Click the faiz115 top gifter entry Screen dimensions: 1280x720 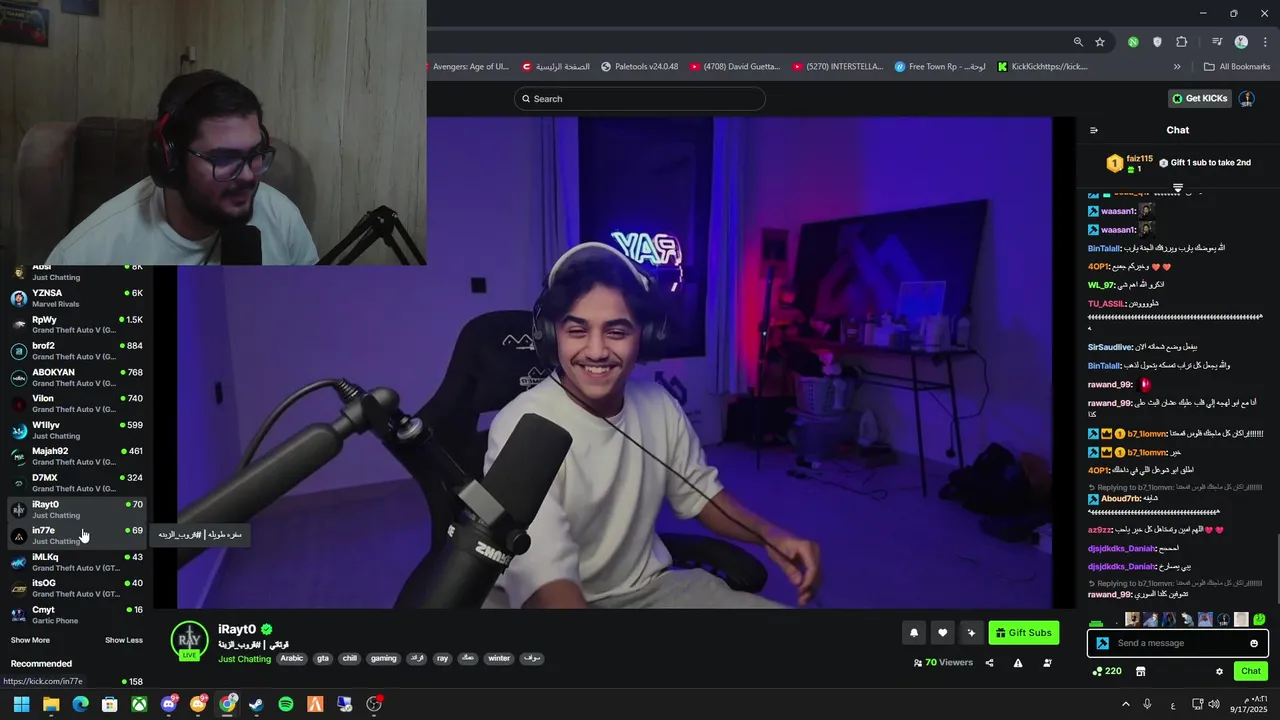coord(1129,163)
